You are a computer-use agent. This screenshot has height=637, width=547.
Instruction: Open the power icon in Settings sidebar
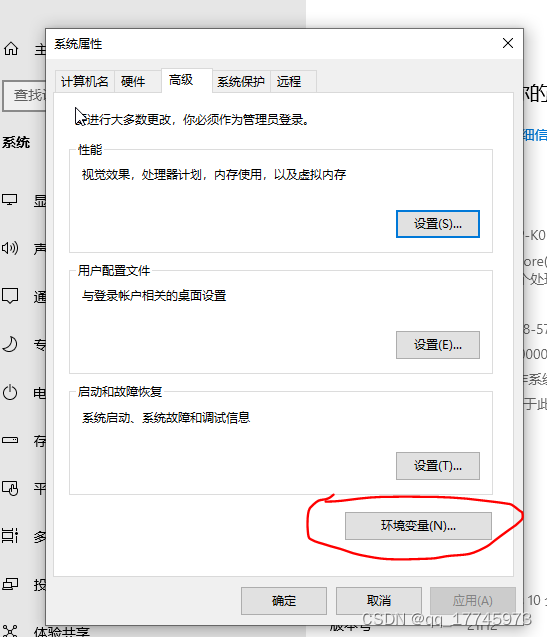tap(10, 392)
